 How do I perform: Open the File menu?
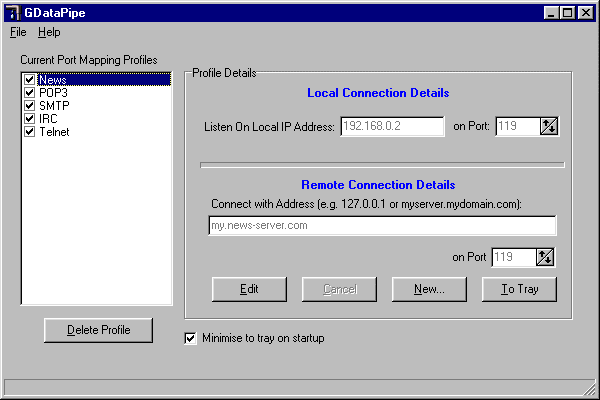18,32
